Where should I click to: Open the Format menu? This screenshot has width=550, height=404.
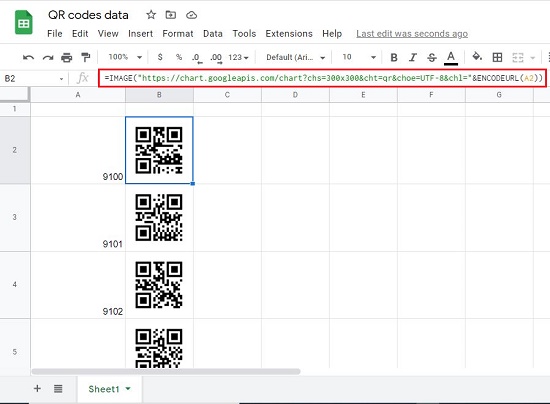(x=178, y=34)
